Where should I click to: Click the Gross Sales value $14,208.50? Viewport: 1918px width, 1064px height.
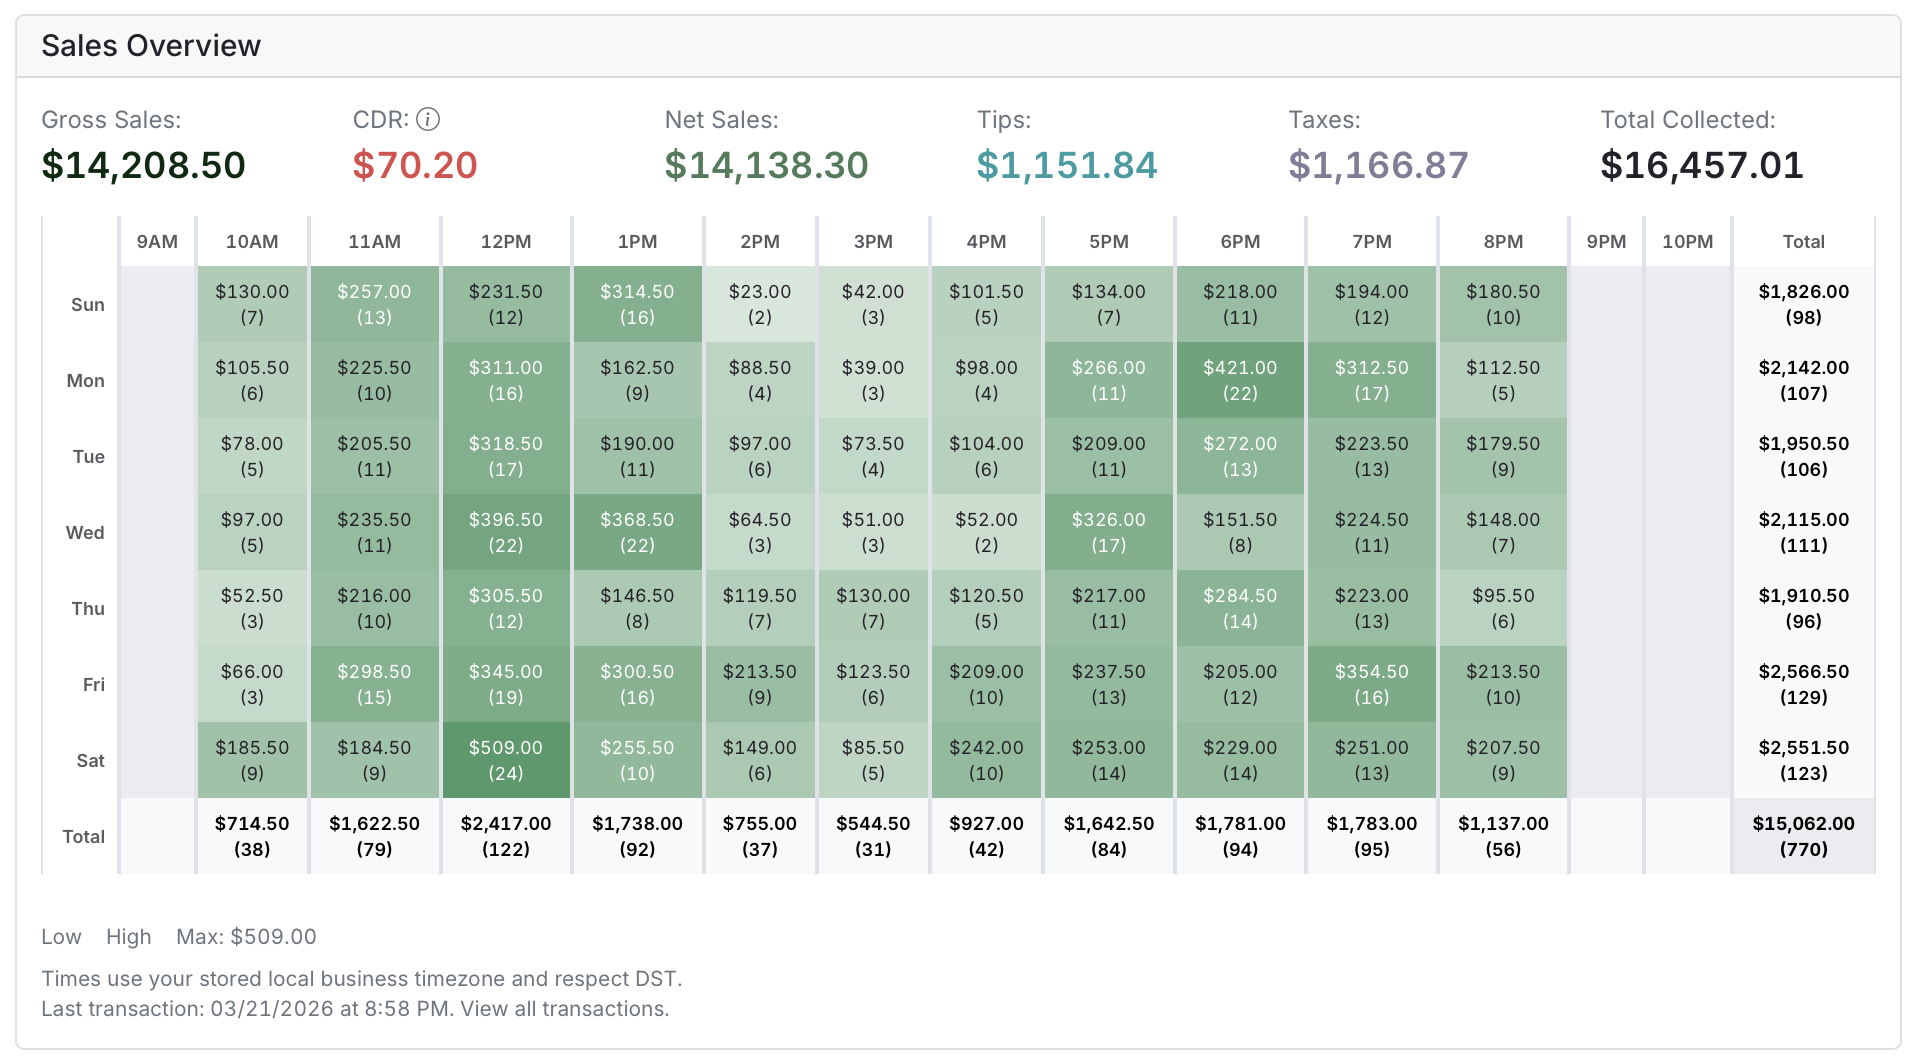click(x=143, y=165)
